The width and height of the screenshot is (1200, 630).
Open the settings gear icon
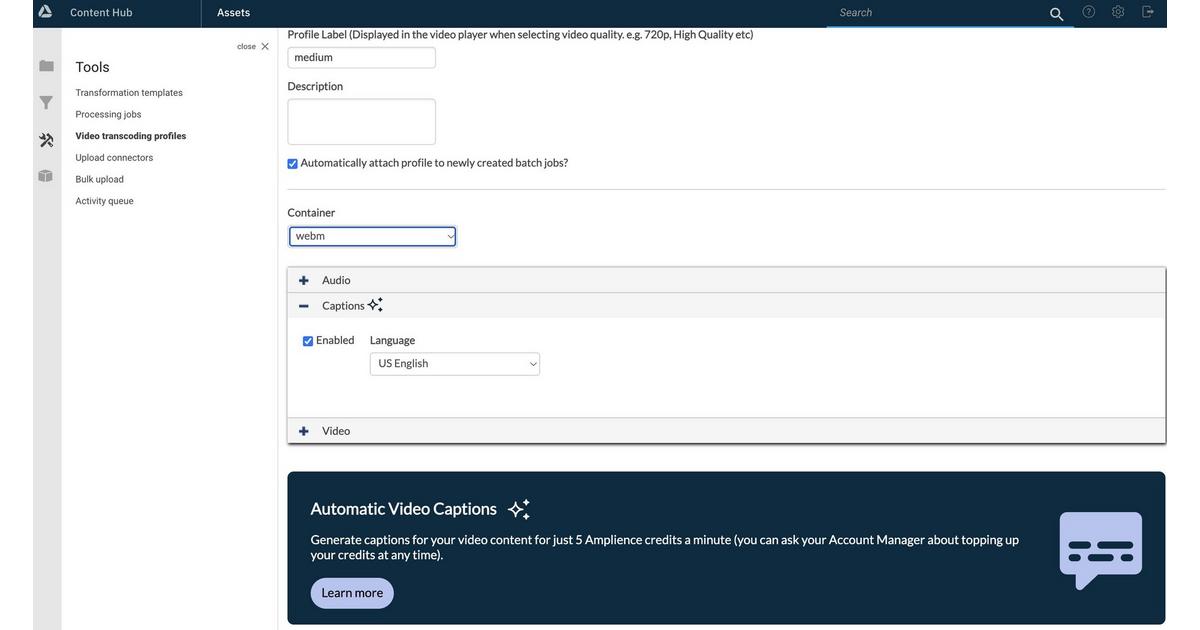[1118, 12]
